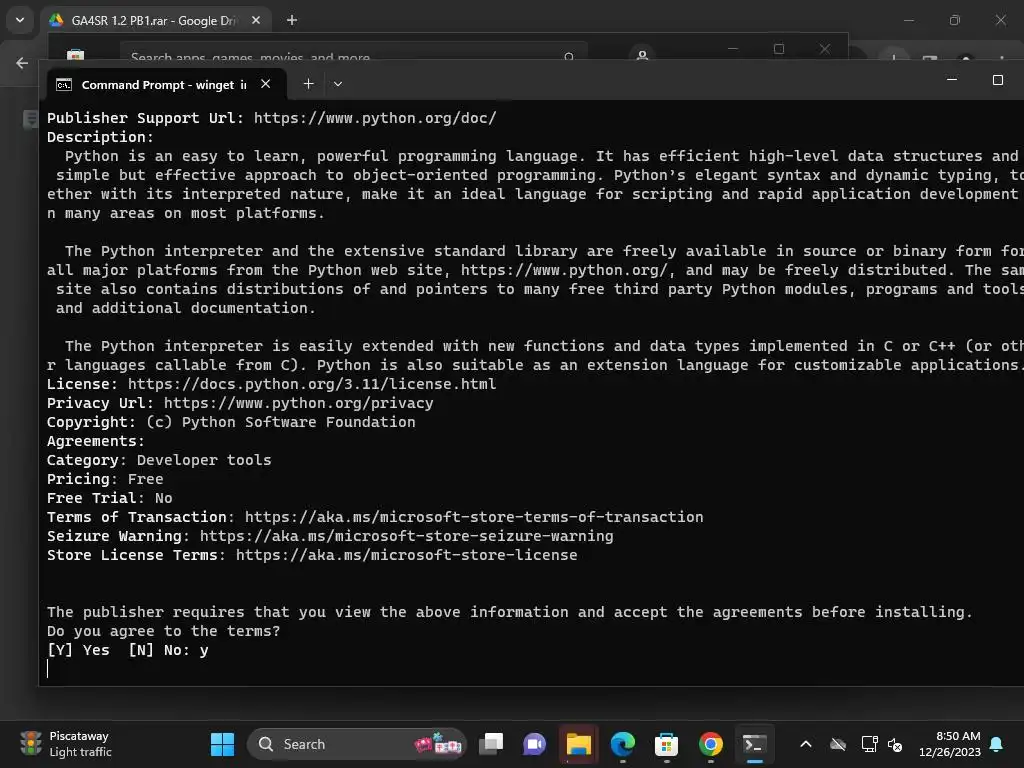Click the python.org/privacy URL
Image resolution: width=1024 pixels, height=768 pixels.
pos(298,403)
